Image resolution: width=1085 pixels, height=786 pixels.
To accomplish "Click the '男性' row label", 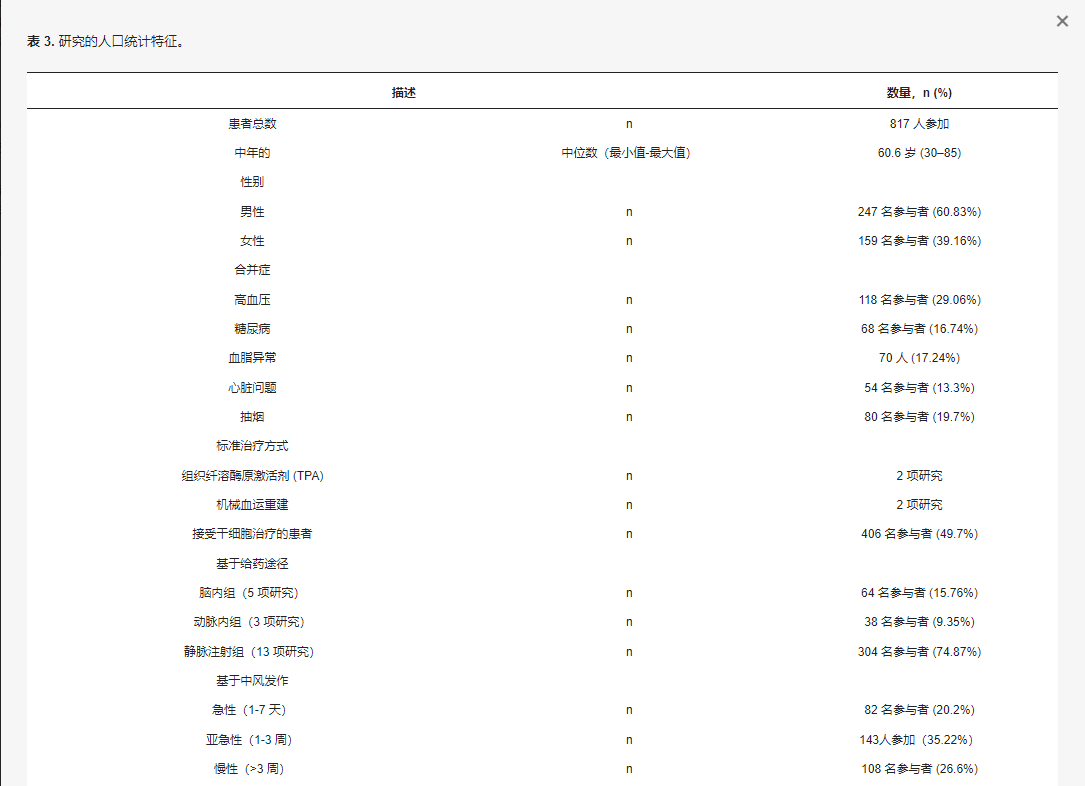I will [x=252, y=212].
